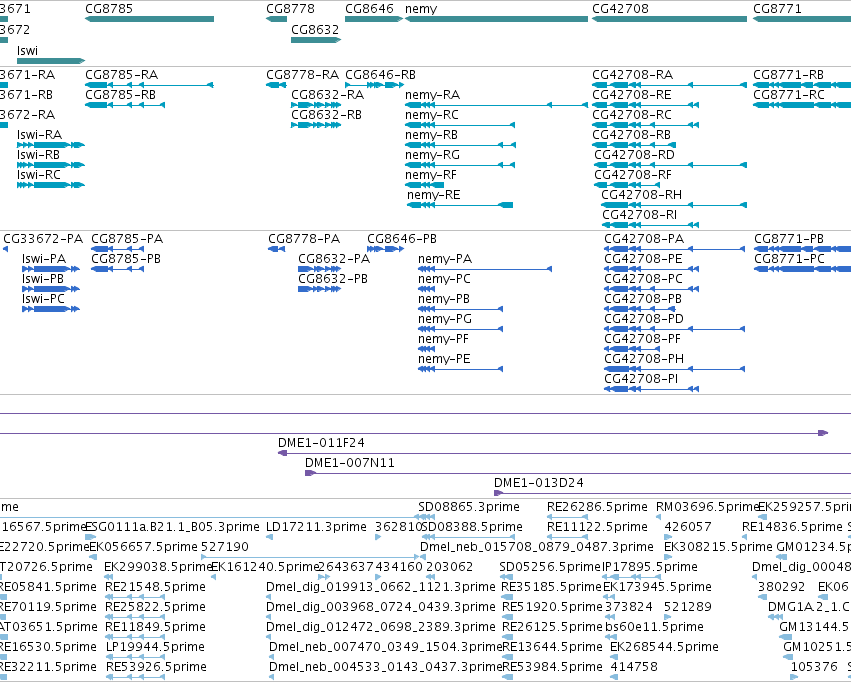The image size is (851, 682).
Task: Click the CG42708-PA protein label
Action: 644,239
